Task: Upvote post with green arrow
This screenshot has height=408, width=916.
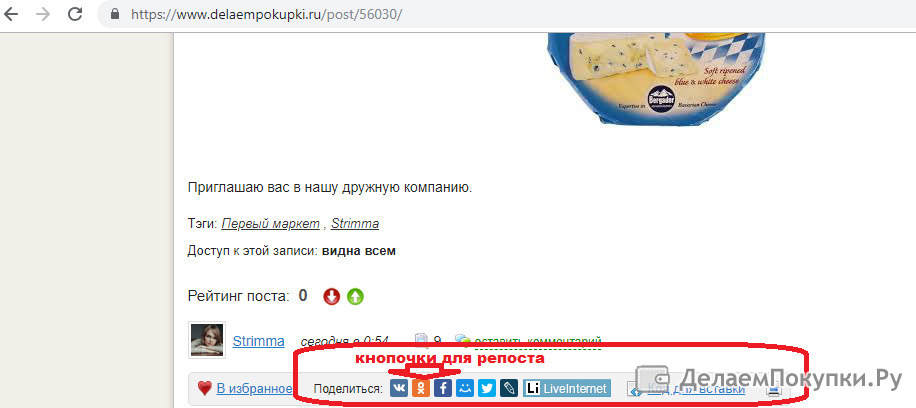Action: 355,296
